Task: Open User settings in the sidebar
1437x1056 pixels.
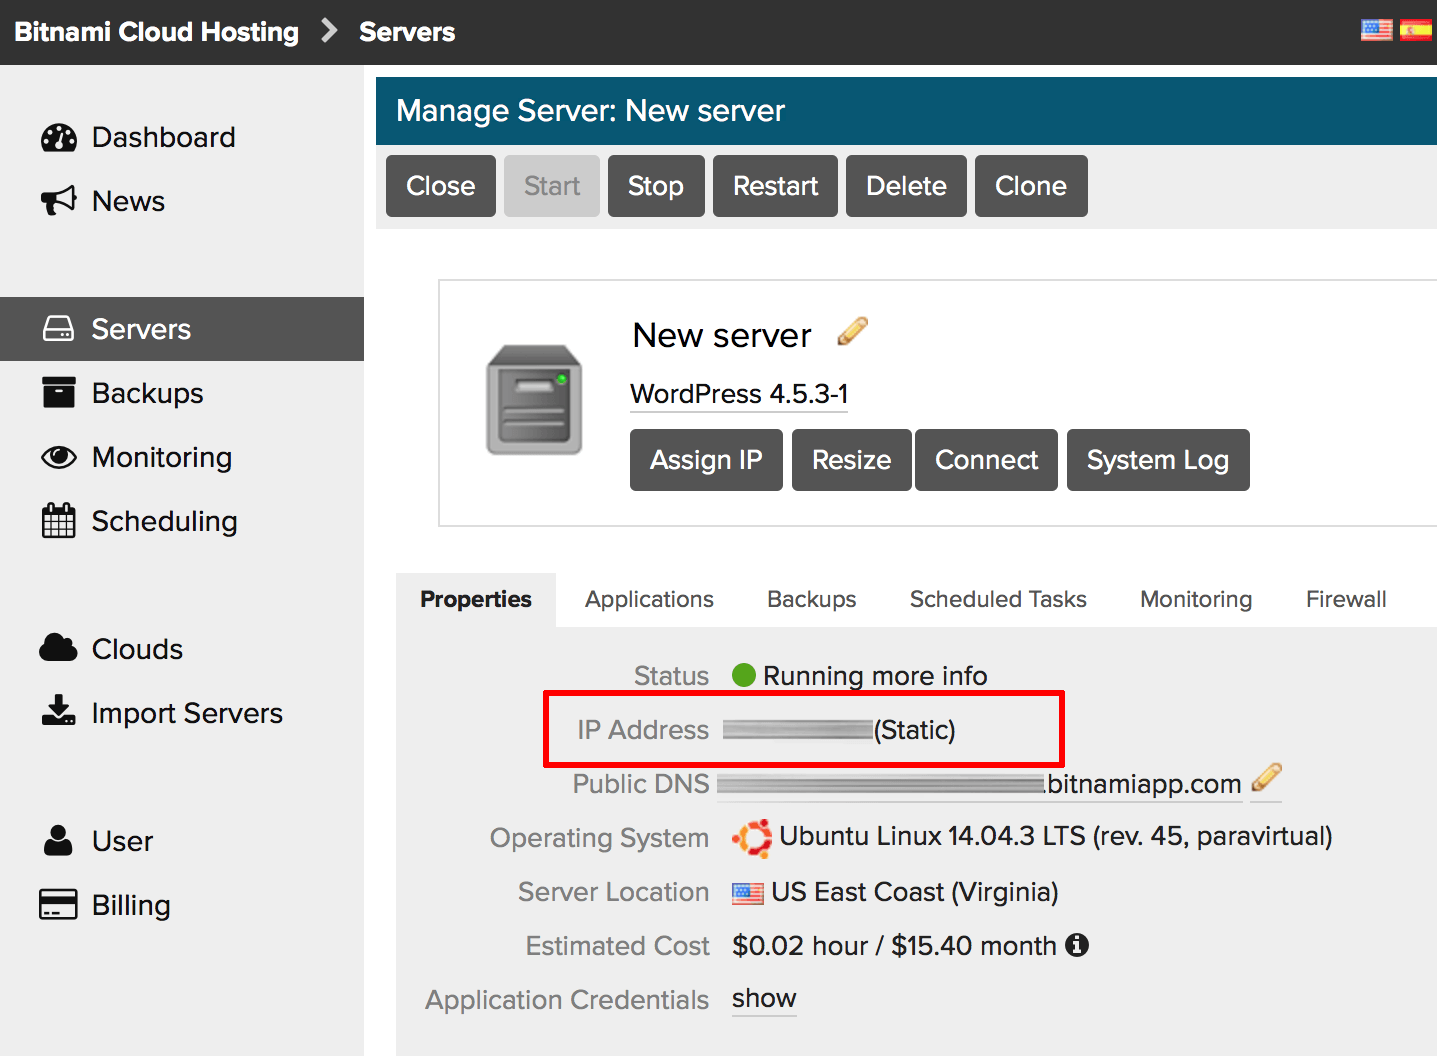Action: 182,841
